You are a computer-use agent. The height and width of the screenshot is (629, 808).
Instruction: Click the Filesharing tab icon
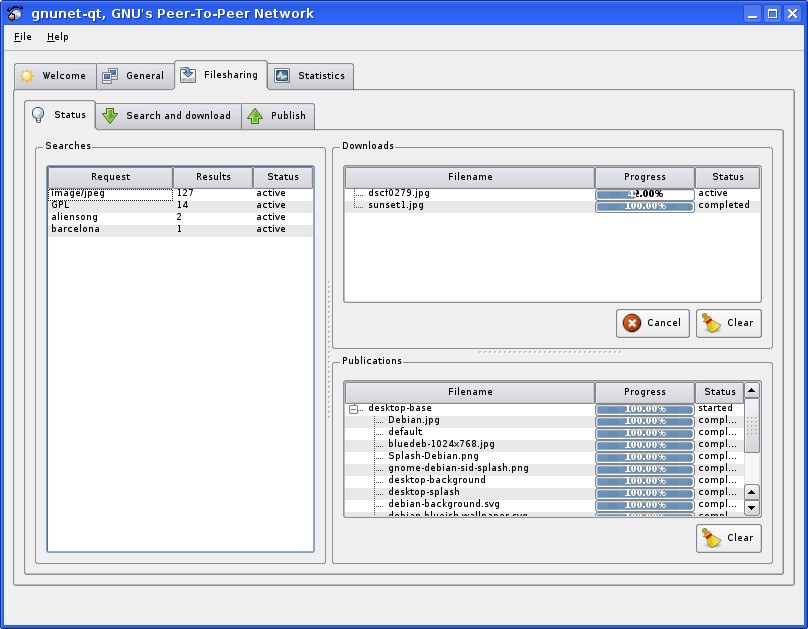pos(188,75)
